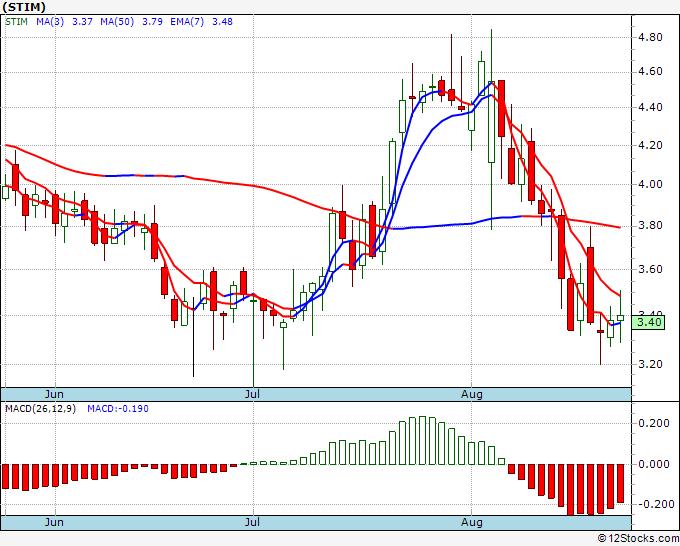Image resolution: width=680 pixels, height=546 pixels.
Task: Click the Jun label on MACD panel axis
Action: [x=54, y=522]
